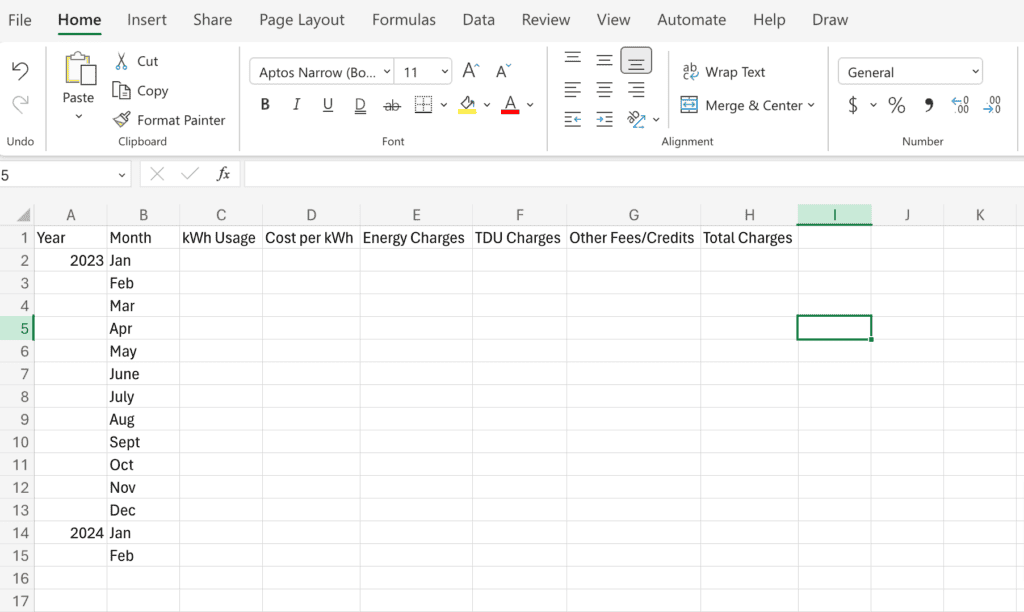Apply underline formatting
Screen dimensions: 1024x612
[328, 104]
